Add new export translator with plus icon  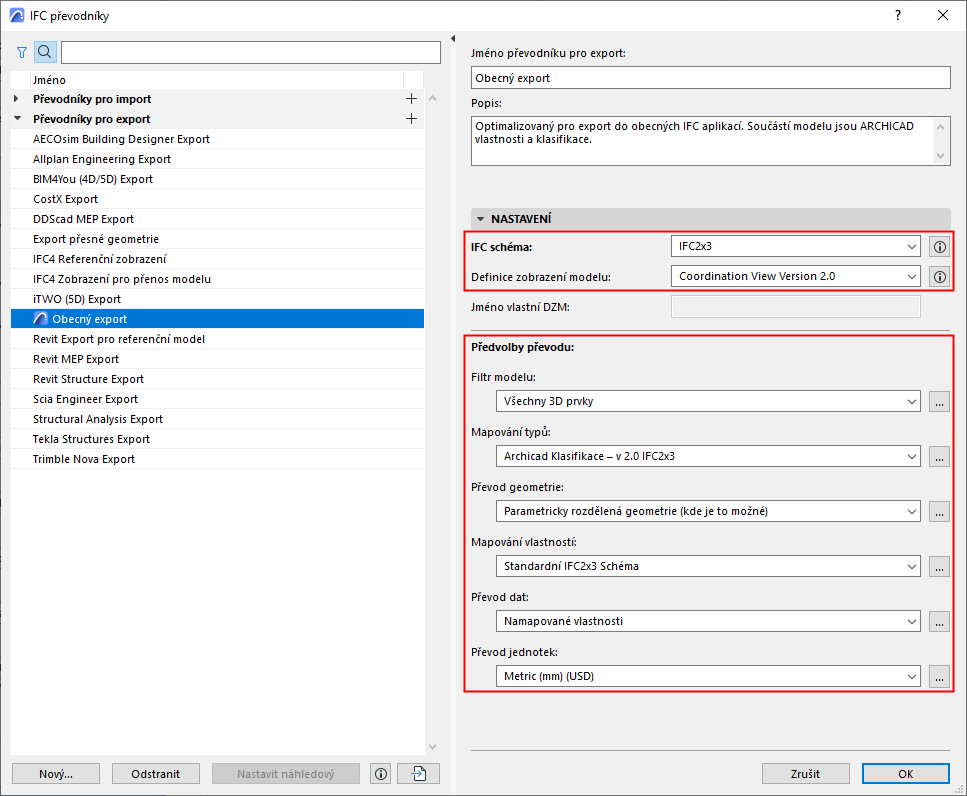pos(411,118)
